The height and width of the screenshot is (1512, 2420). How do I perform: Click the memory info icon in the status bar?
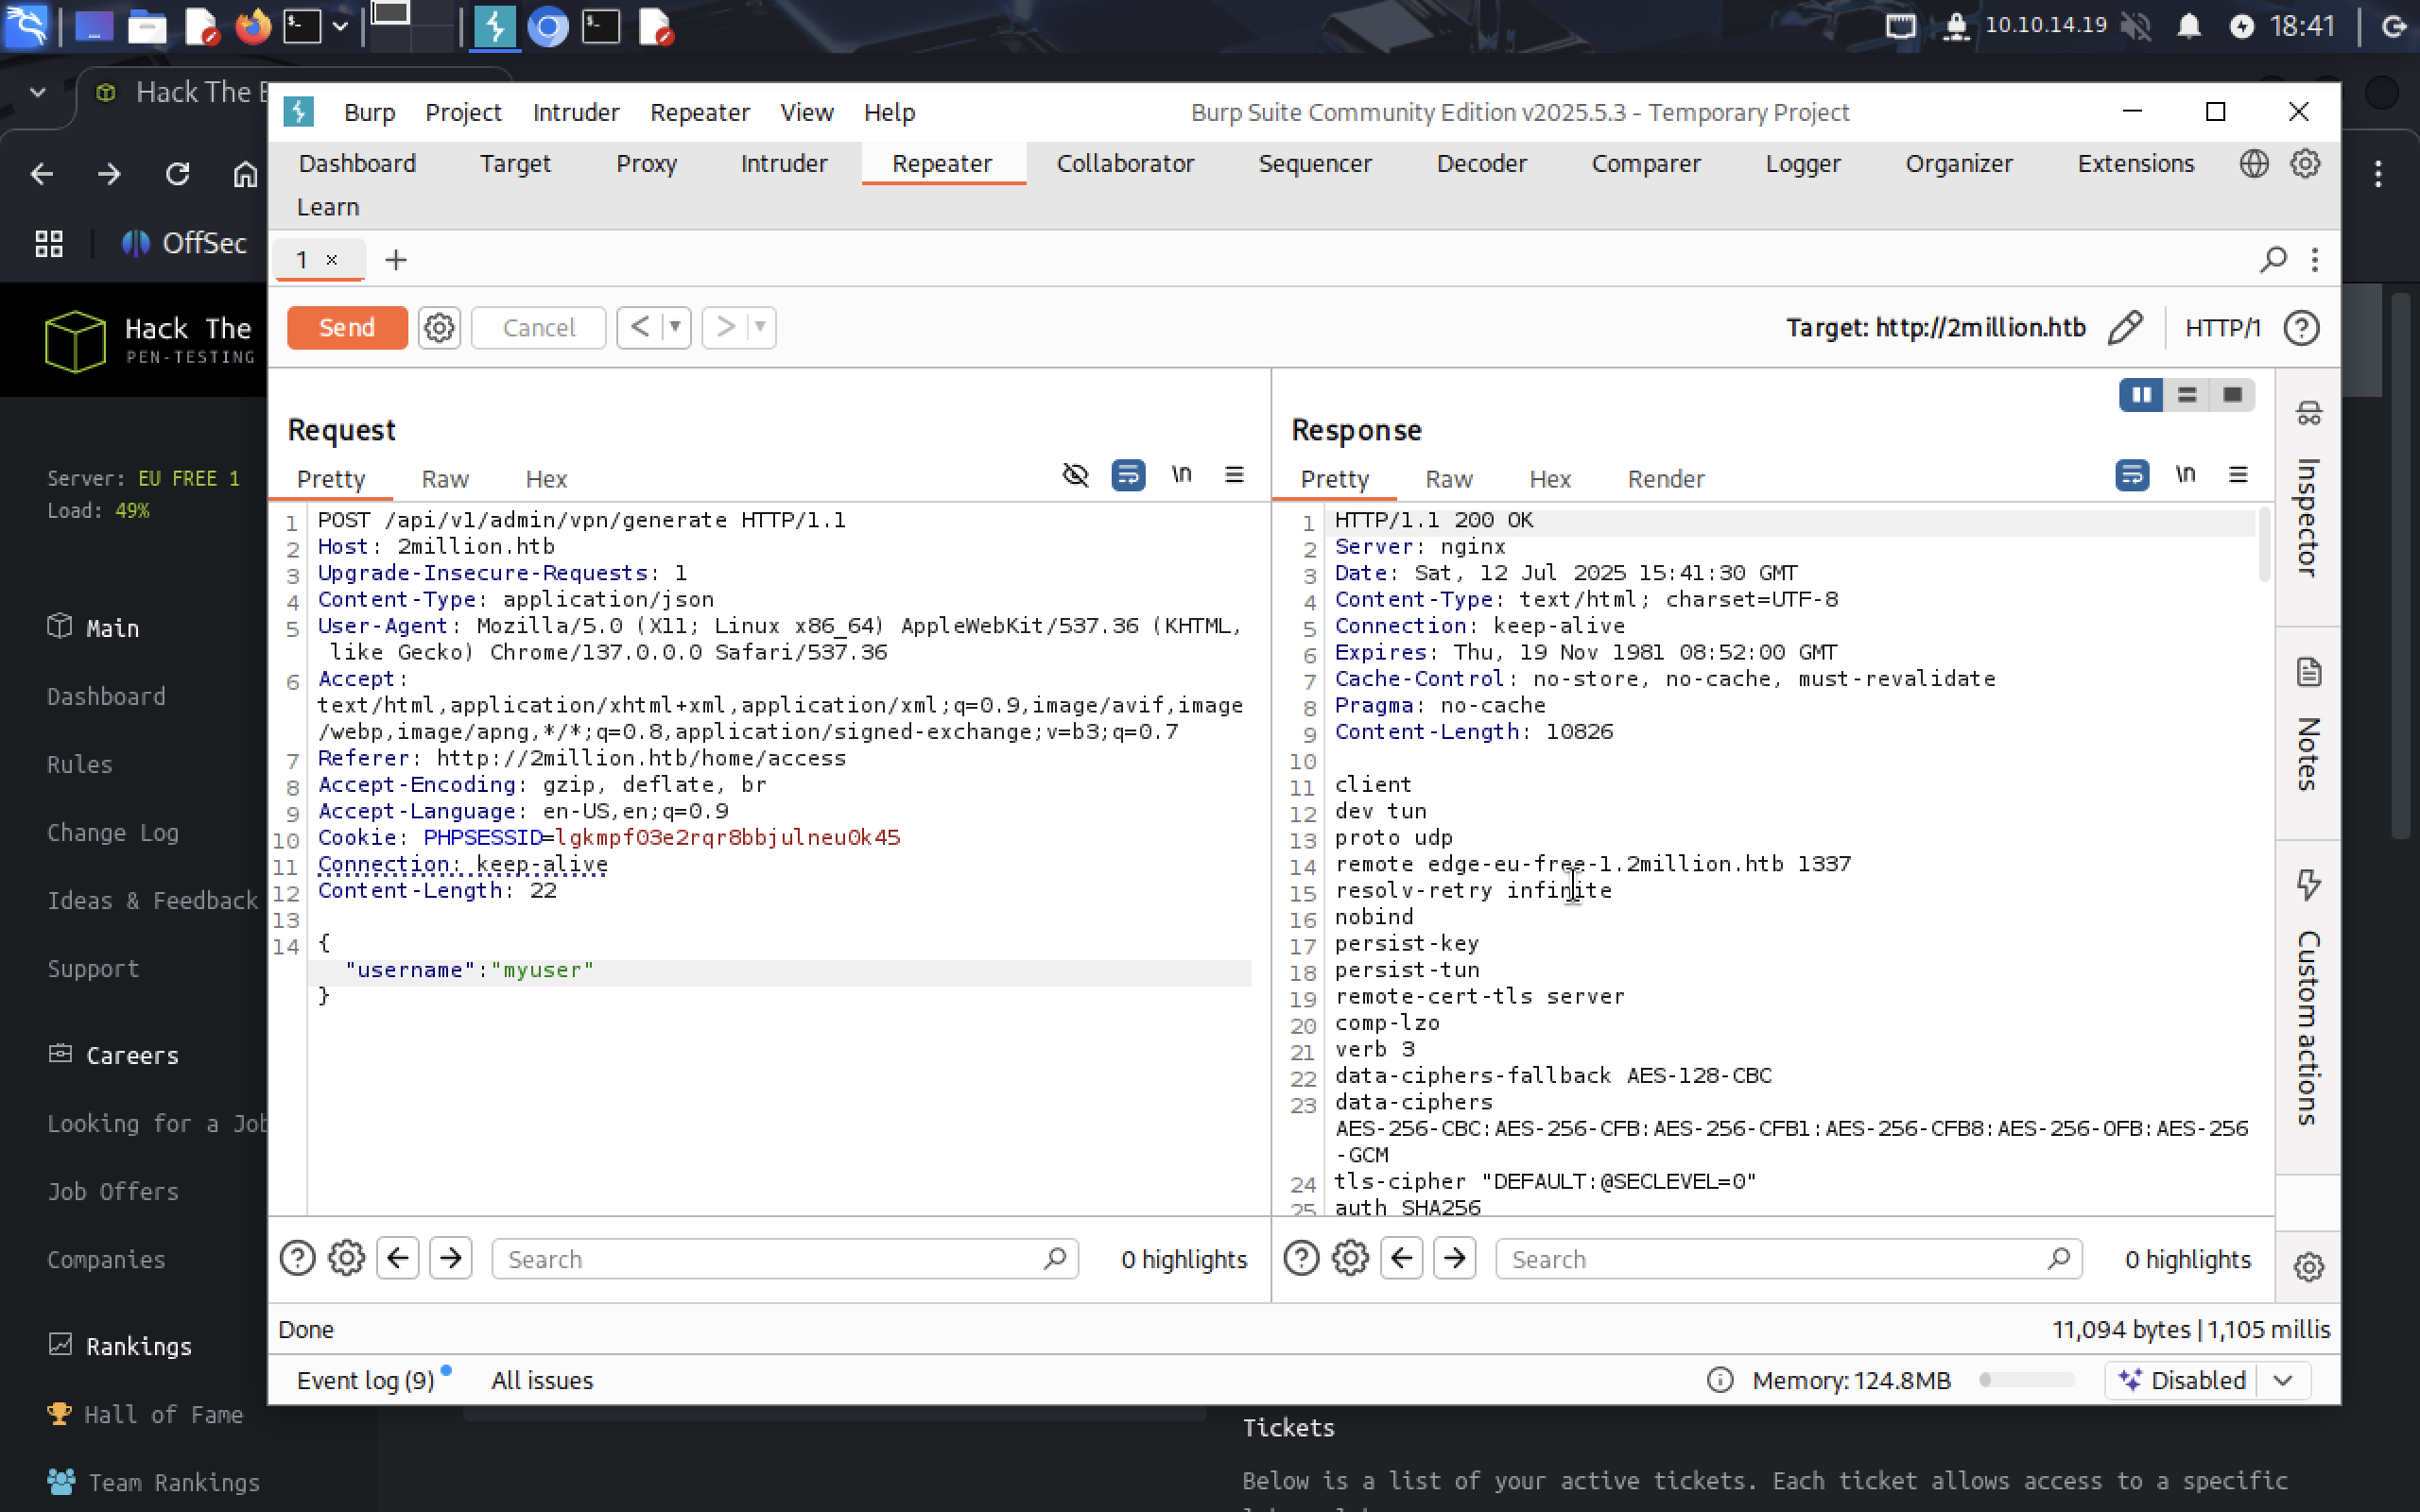(x=1720, y=1380)
